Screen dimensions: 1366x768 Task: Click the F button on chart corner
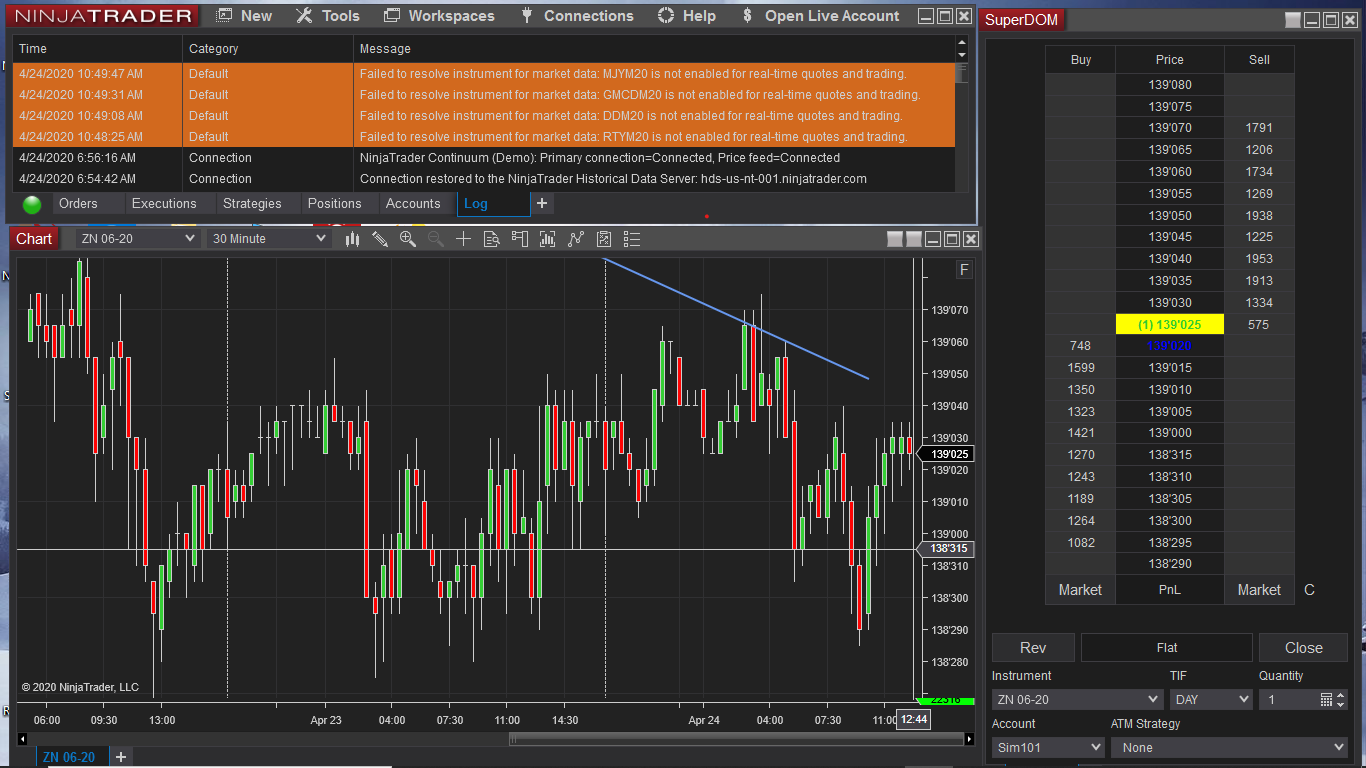(964, 270)
